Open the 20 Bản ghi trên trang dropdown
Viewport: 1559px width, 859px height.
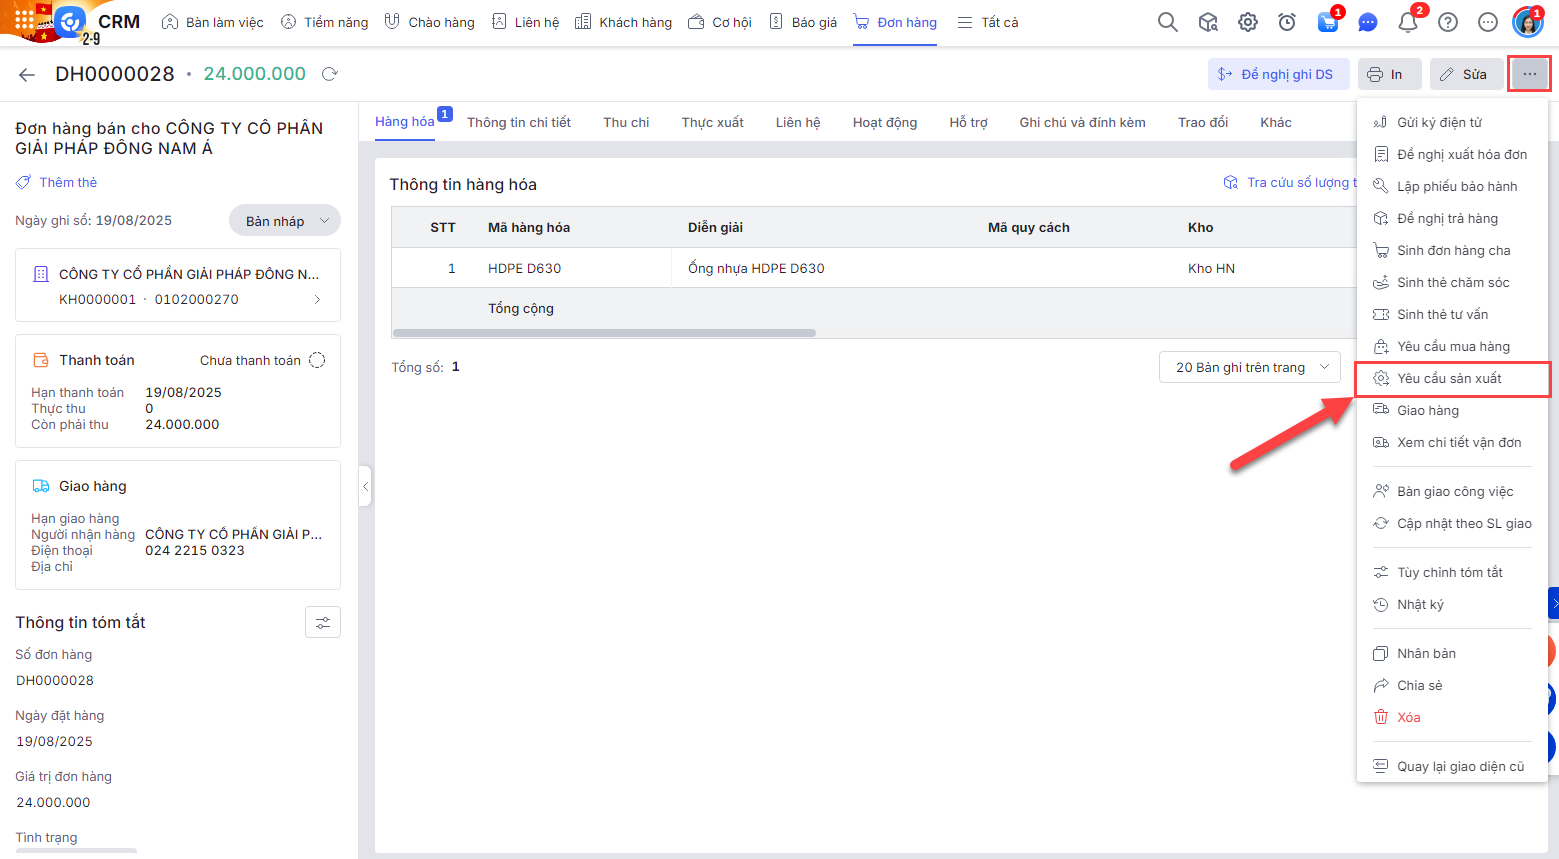point(1249,367)
